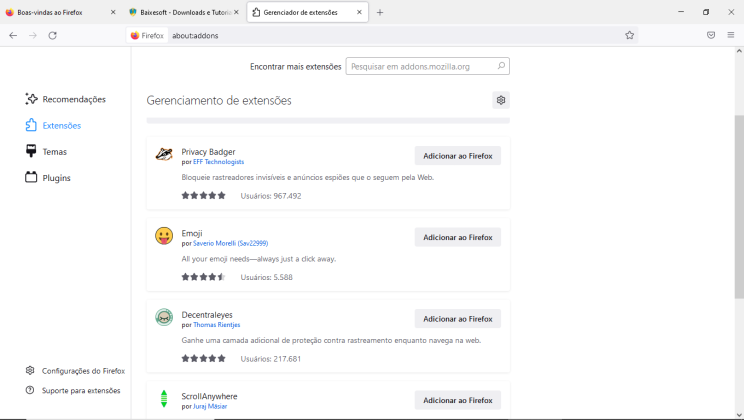Close the Gerenciador de extensões tab
Screen dimensions: 744x420
(359, 12)
